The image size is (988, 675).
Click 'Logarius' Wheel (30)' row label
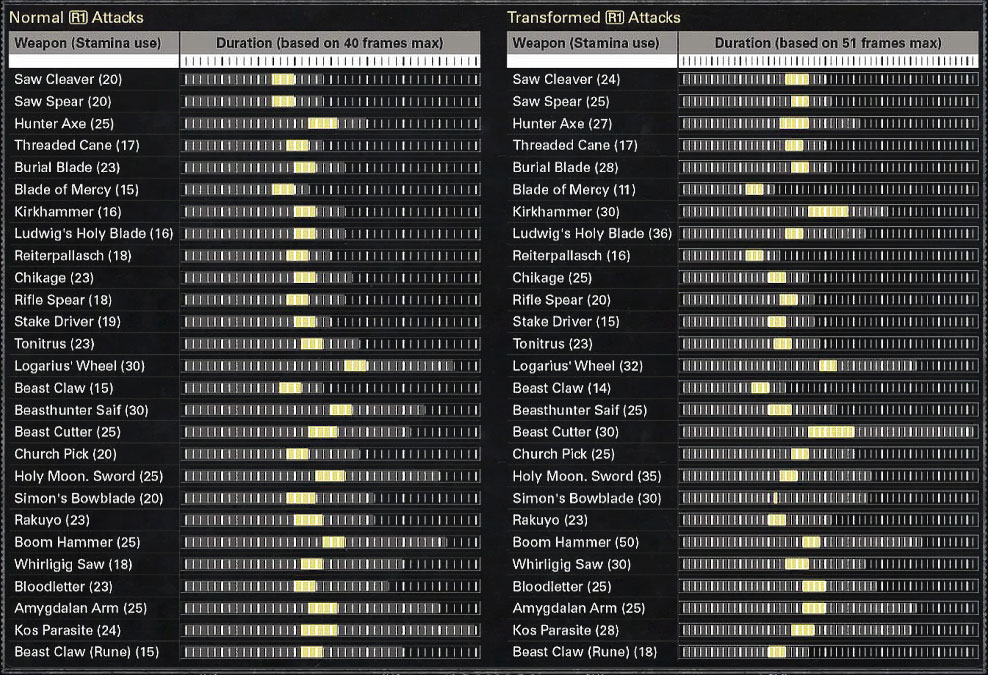pyautogui.click(x=79, y=366)
